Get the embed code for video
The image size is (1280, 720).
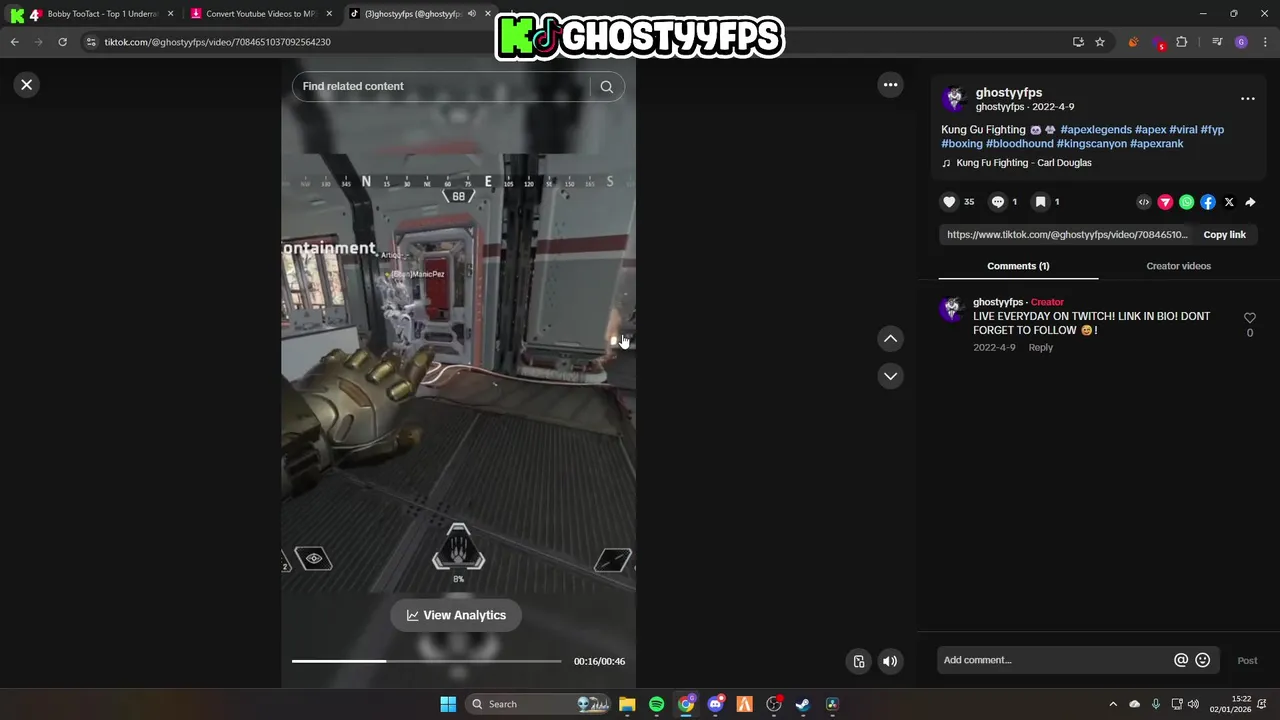(x=1144, y=202)
